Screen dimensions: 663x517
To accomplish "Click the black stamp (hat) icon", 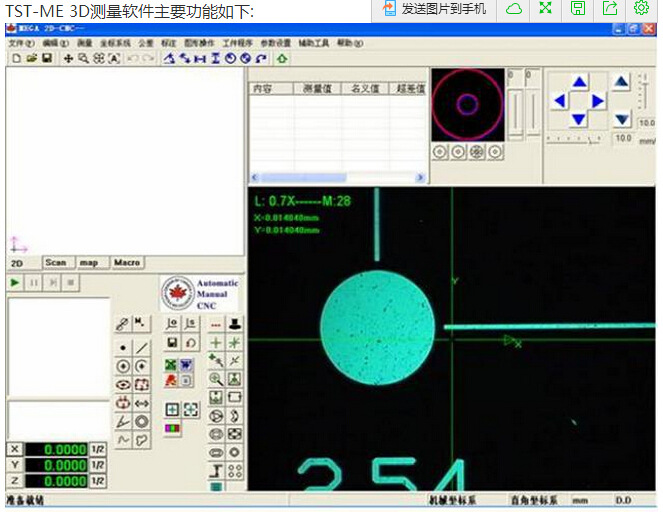I will point(235,324).
